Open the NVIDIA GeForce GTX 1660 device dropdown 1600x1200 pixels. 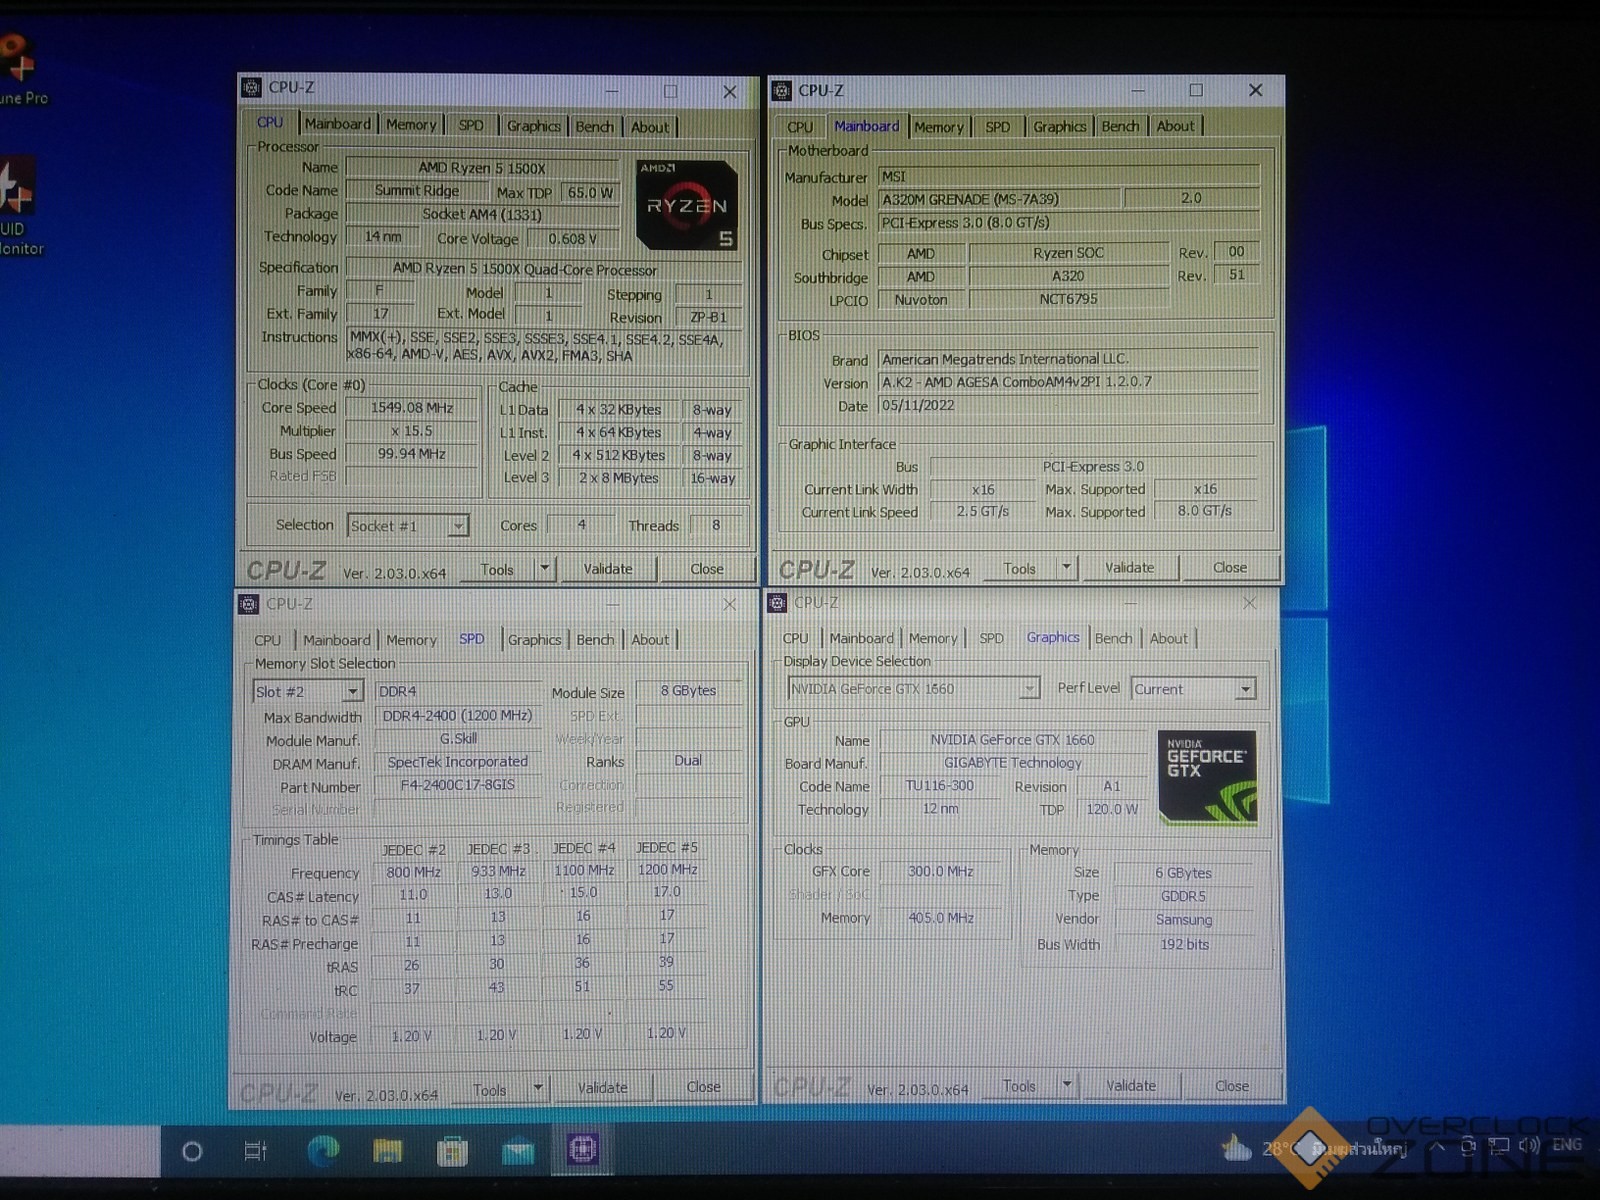[913, 689]
